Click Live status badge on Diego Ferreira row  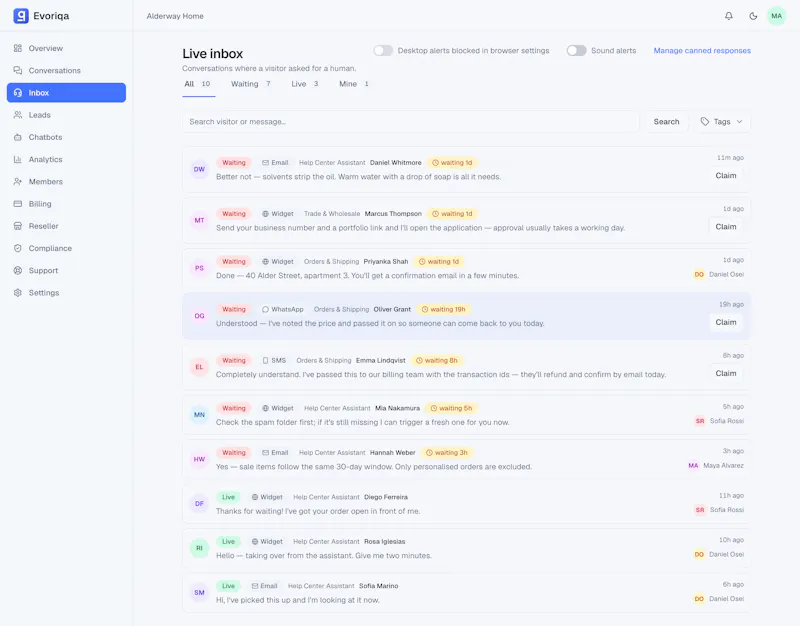coord(228,497)
